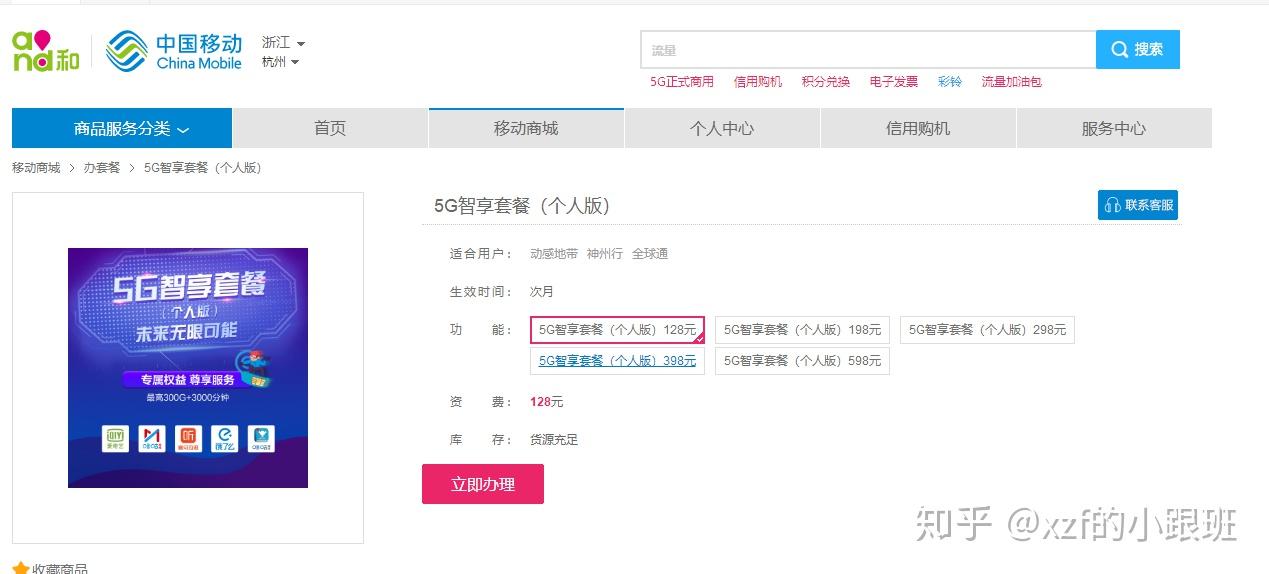This screenshot has height=574, width=1269.
Task: Click the magnifier icon in the search button
Action: (1119, 49)
